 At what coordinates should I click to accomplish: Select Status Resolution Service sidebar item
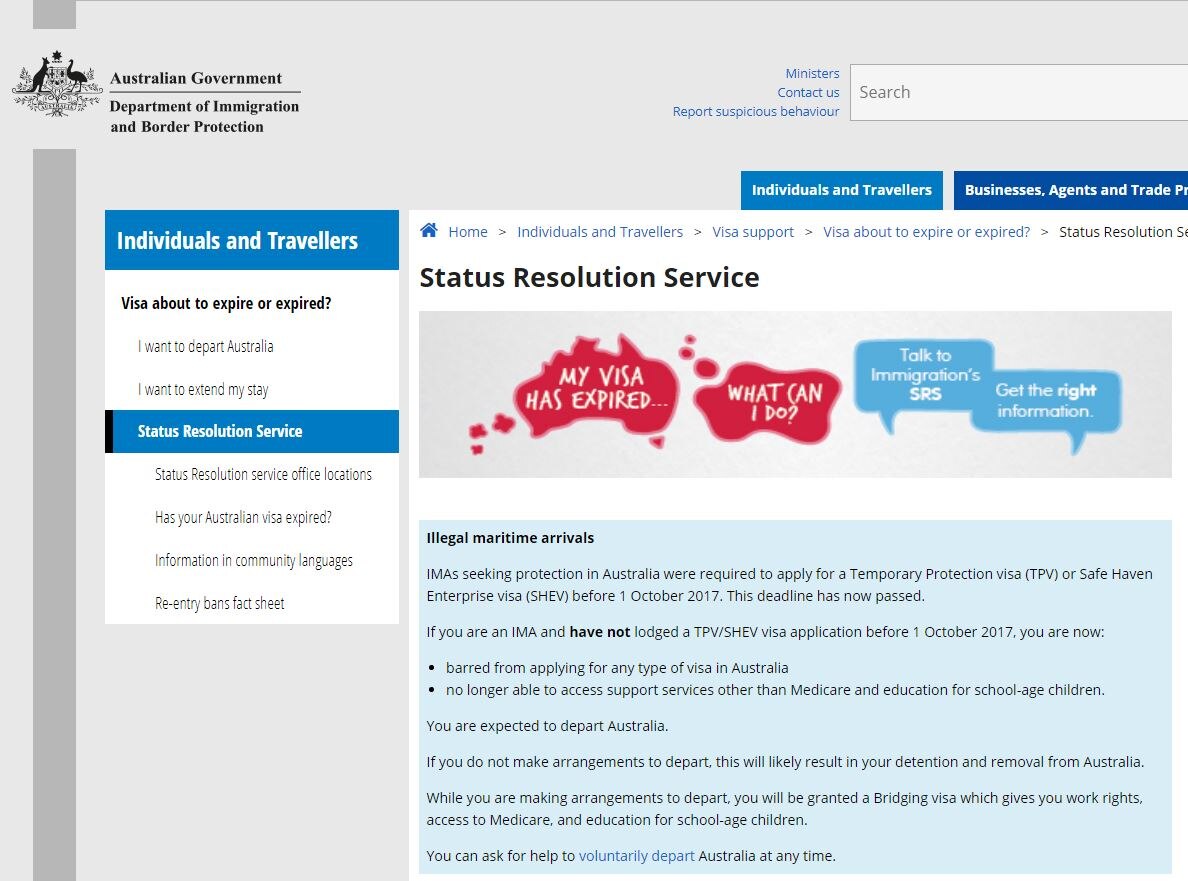(x=220, y=432)
